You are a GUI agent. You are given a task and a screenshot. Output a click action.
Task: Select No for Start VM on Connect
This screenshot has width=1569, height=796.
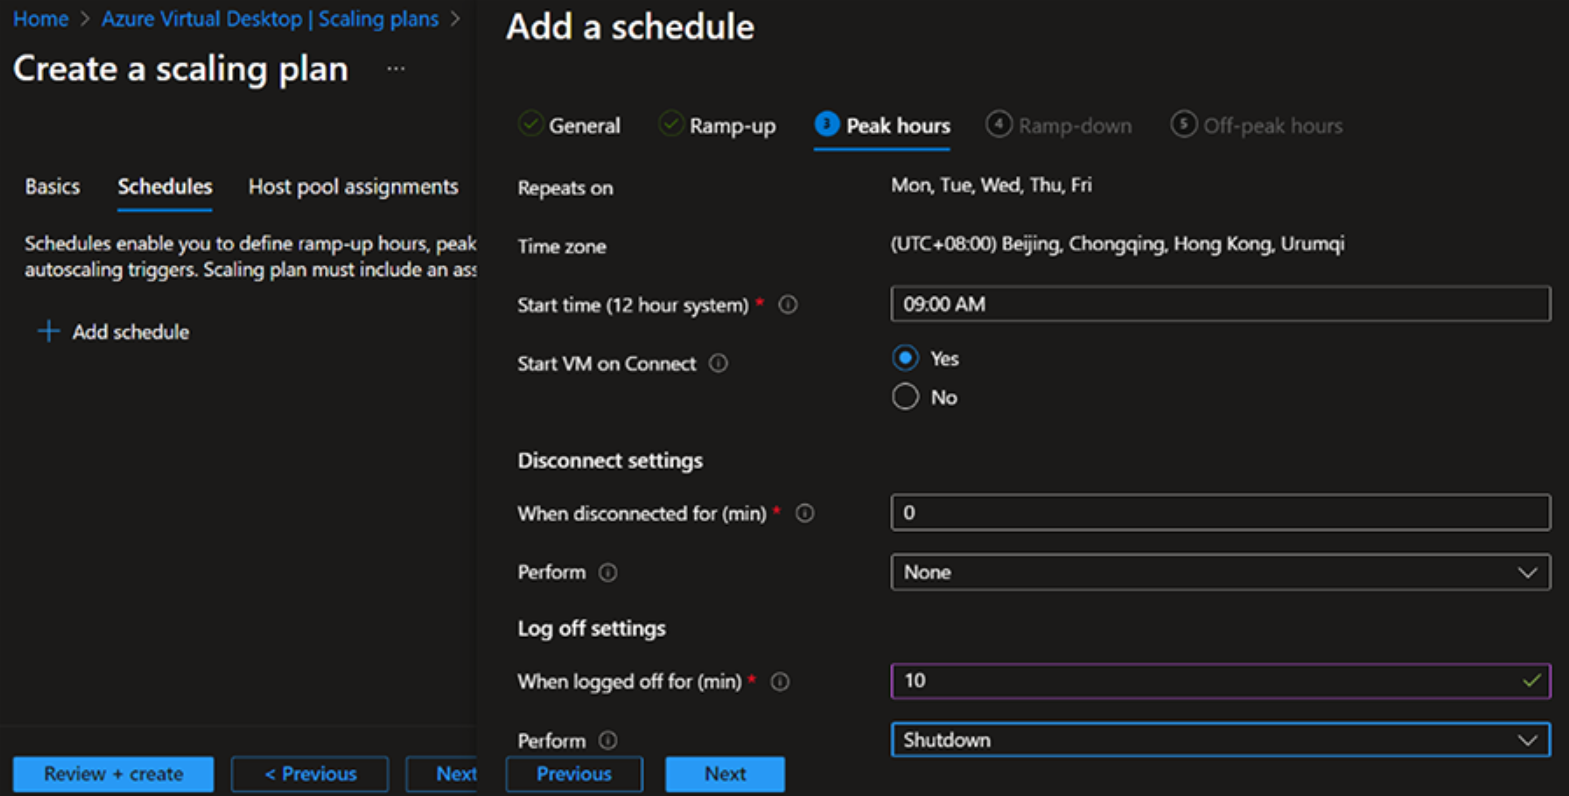click(906, 397)
